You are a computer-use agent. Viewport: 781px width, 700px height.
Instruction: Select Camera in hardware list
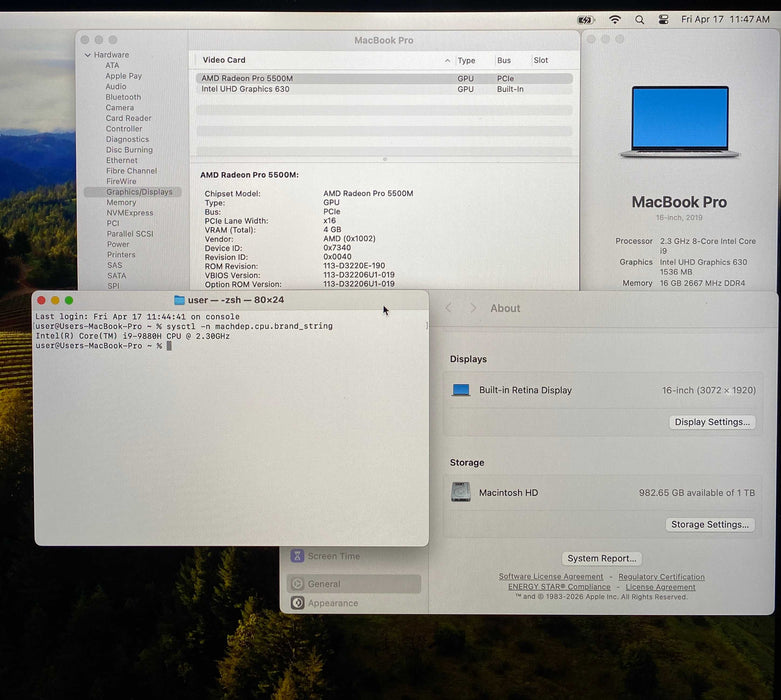pos(120,108)
